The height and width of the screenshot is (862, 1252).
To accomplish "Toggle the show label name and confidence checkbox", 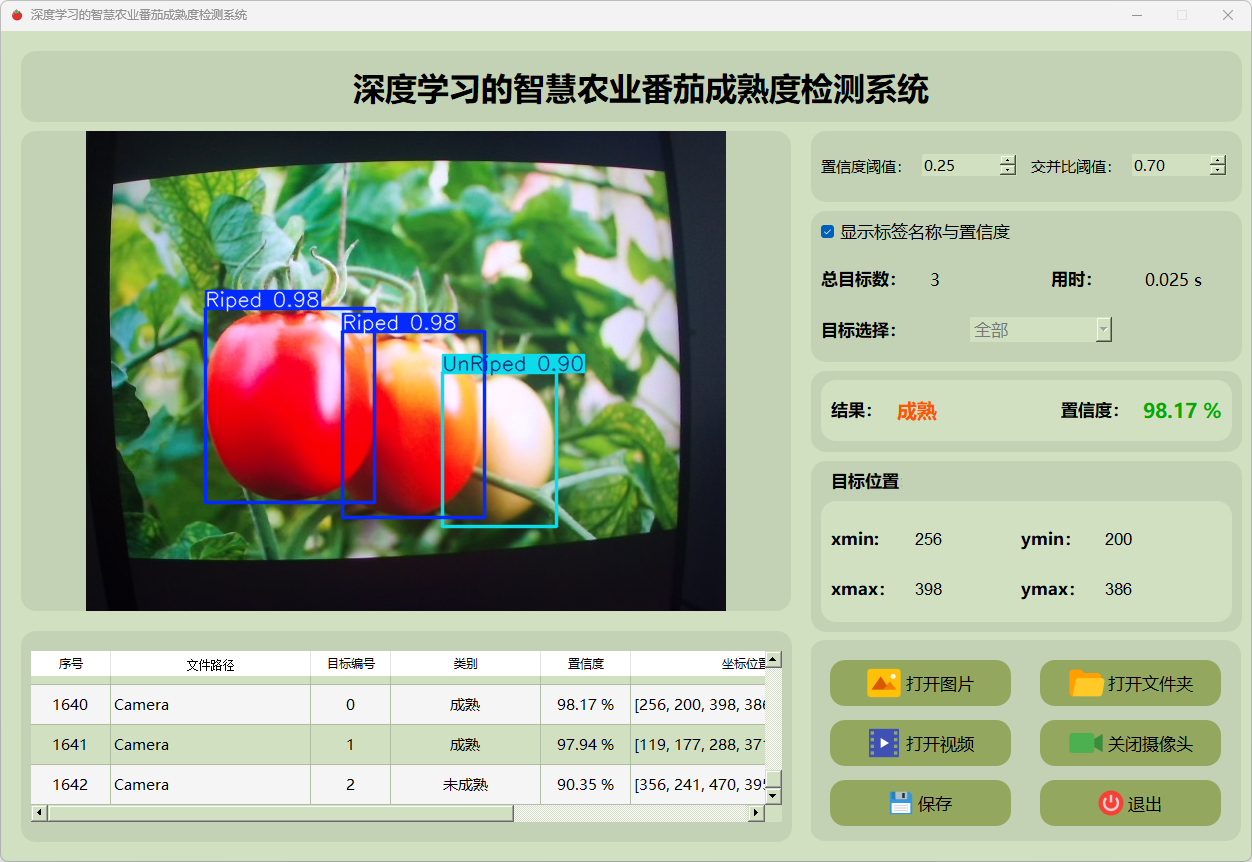I will 828,232.
